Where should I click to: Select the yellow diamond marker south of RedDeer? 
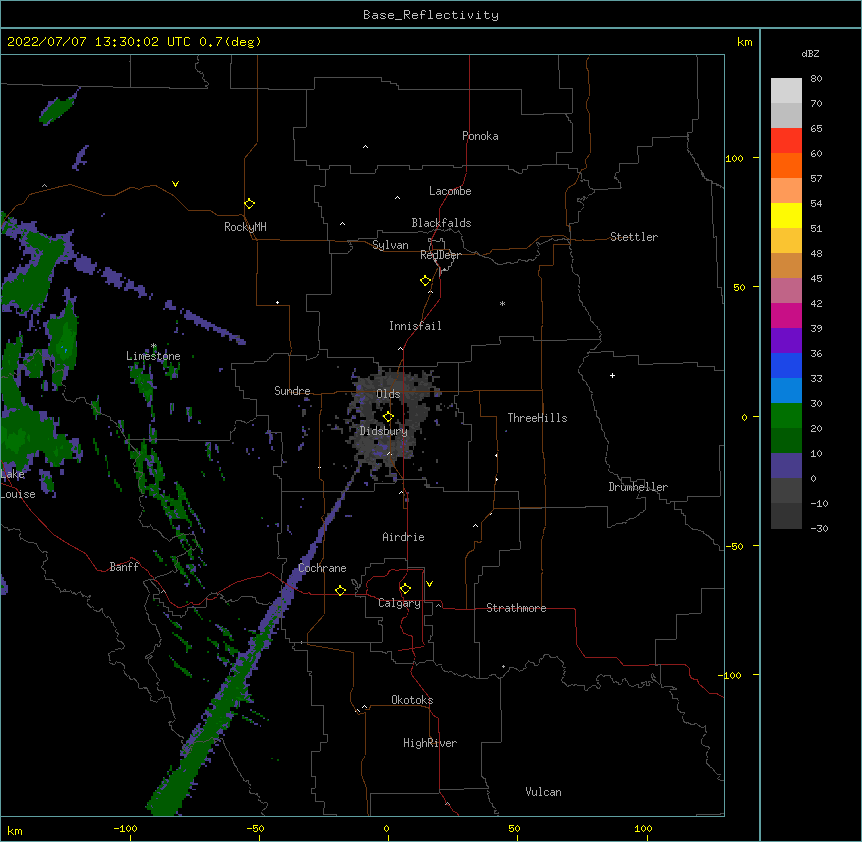(426, 281)
